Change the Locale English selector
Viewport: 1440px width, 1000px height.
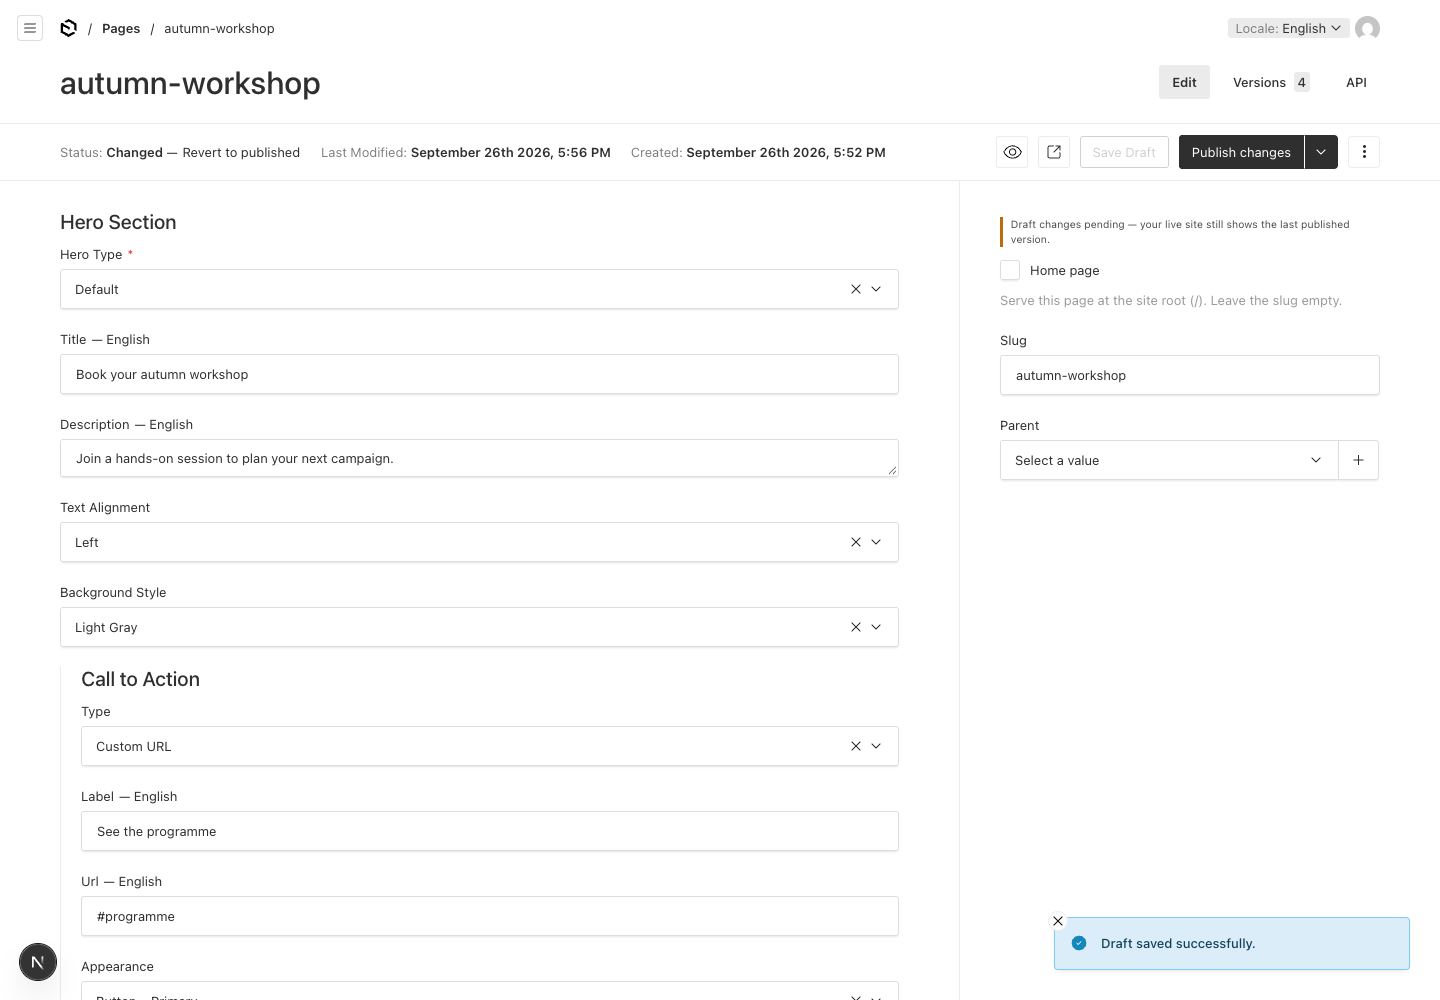coord(1288,28)
